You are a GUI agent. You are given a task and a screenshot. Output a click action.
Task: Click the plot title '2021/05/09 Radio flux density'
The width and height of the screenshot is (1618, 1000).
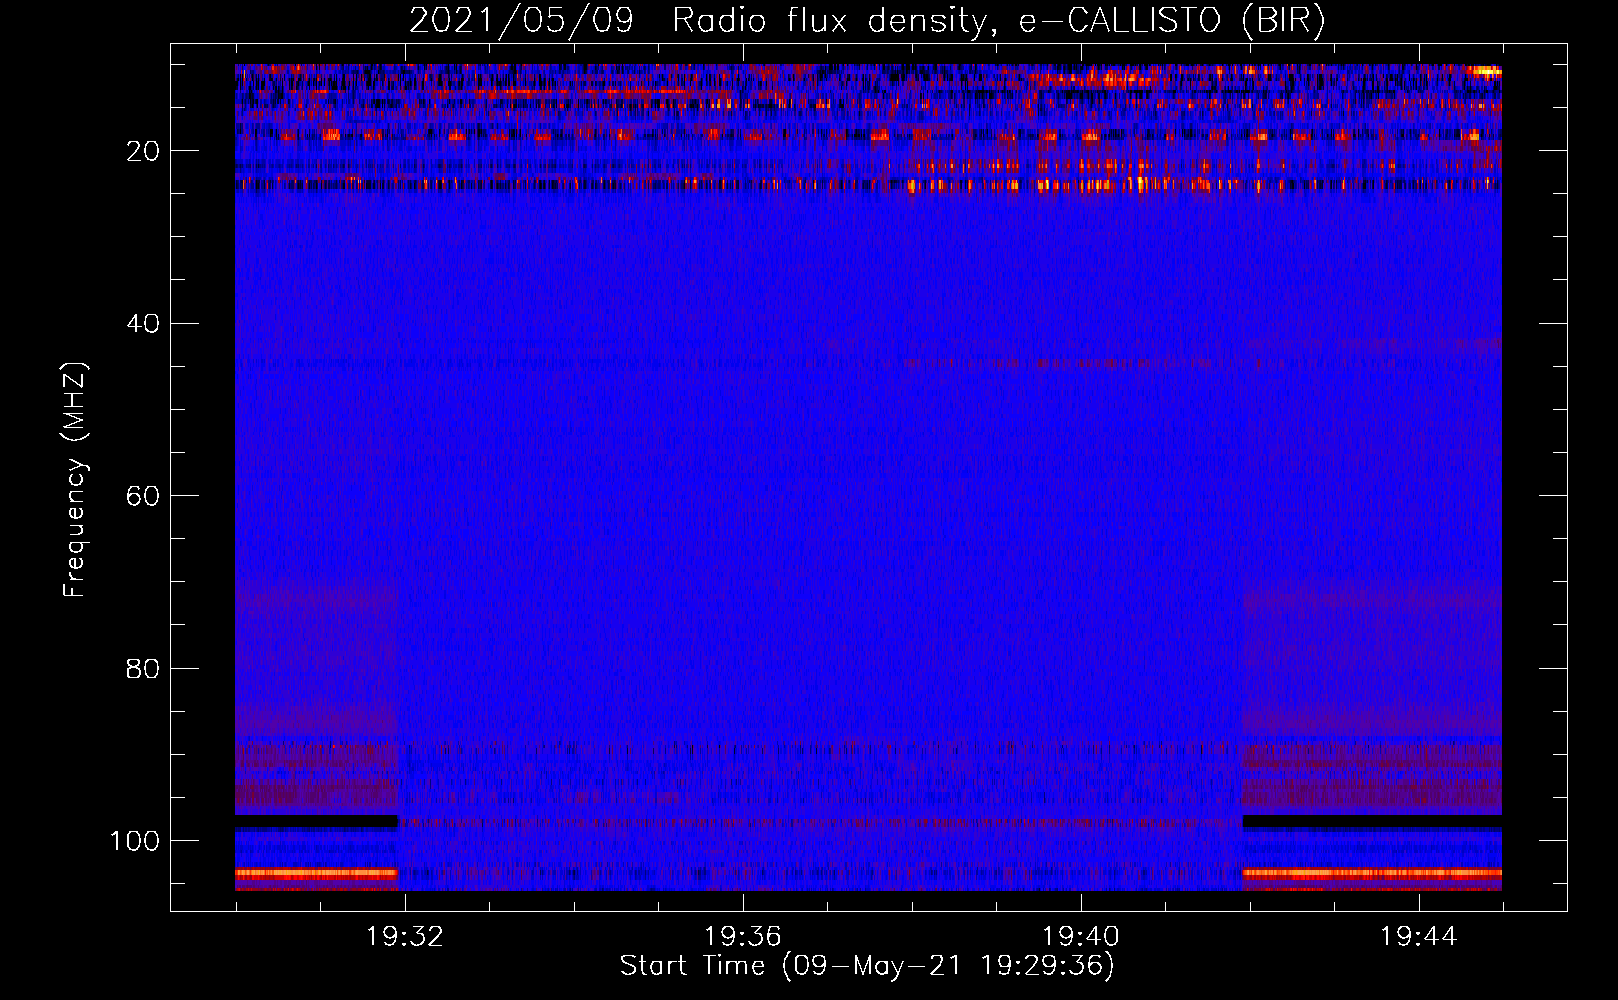[x=698, y=21]
